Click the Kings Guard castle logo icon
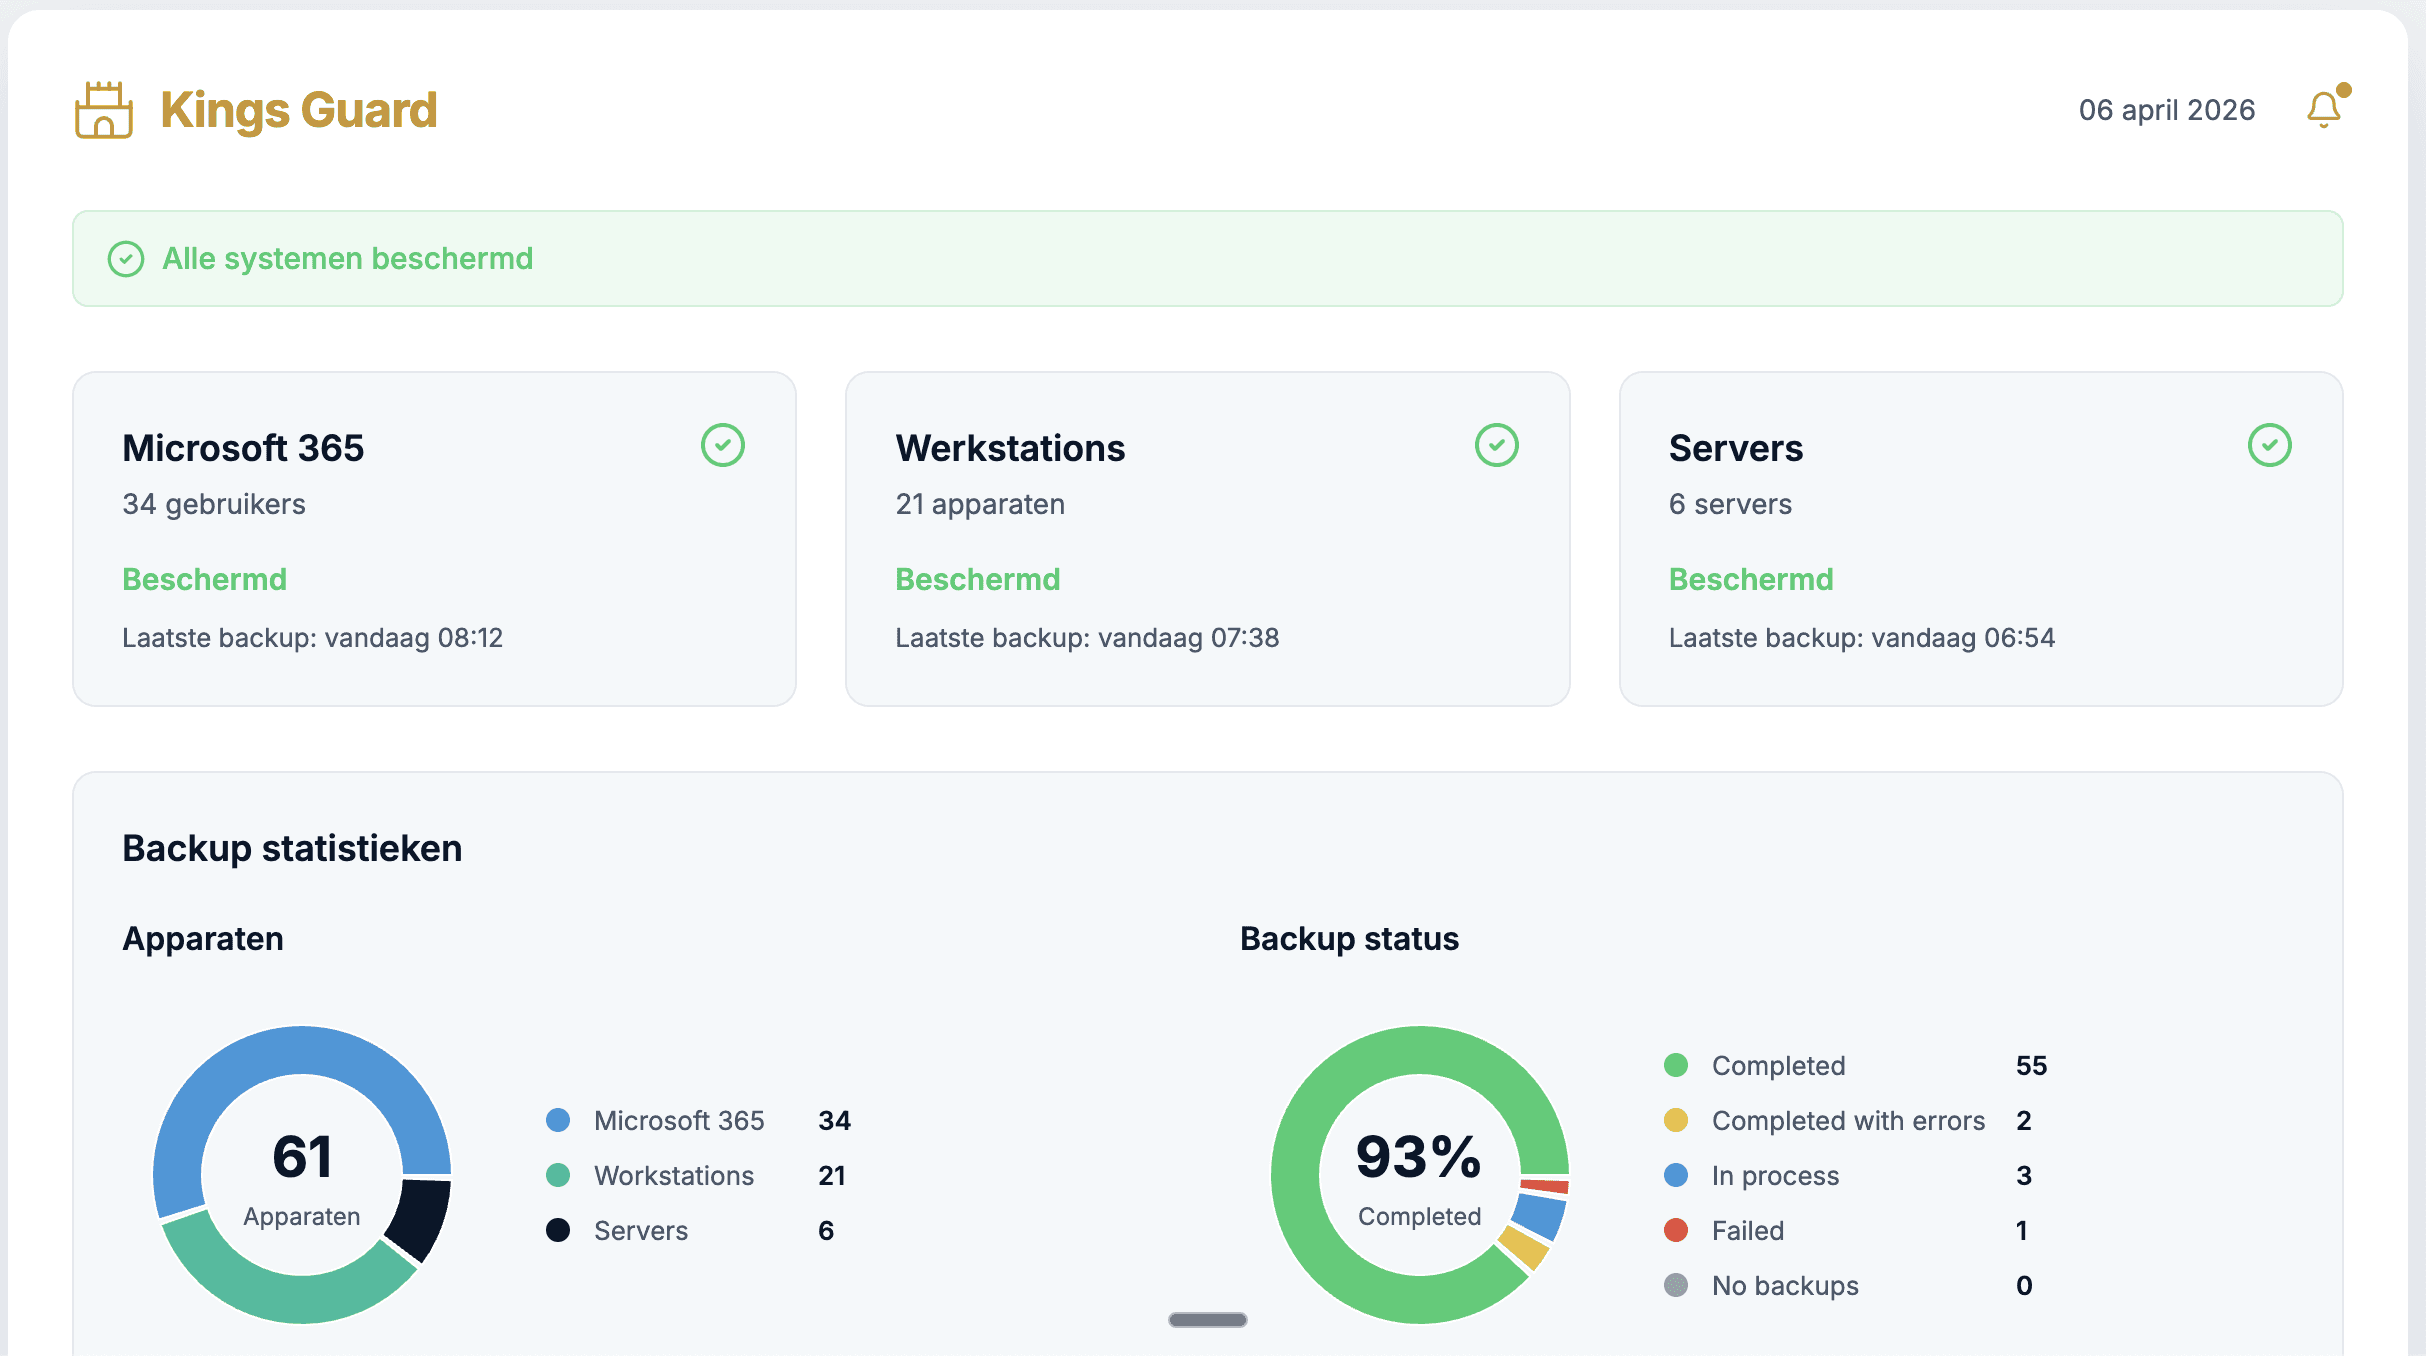The width and height of the screenshot is (2426, 1356). (104, 111)
